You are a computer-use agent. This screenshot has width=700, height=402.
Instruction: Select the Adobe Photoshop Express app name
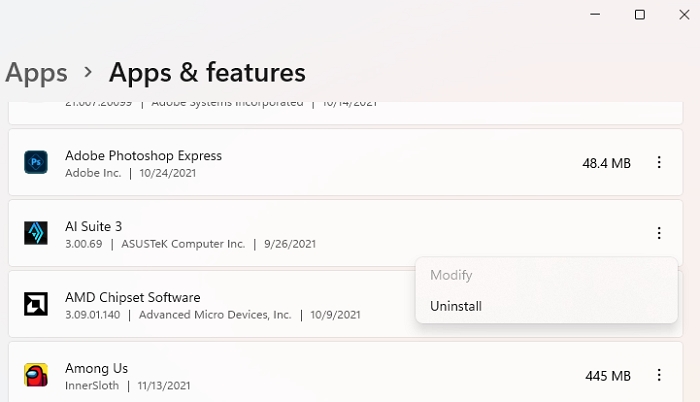tap(143, 155)
